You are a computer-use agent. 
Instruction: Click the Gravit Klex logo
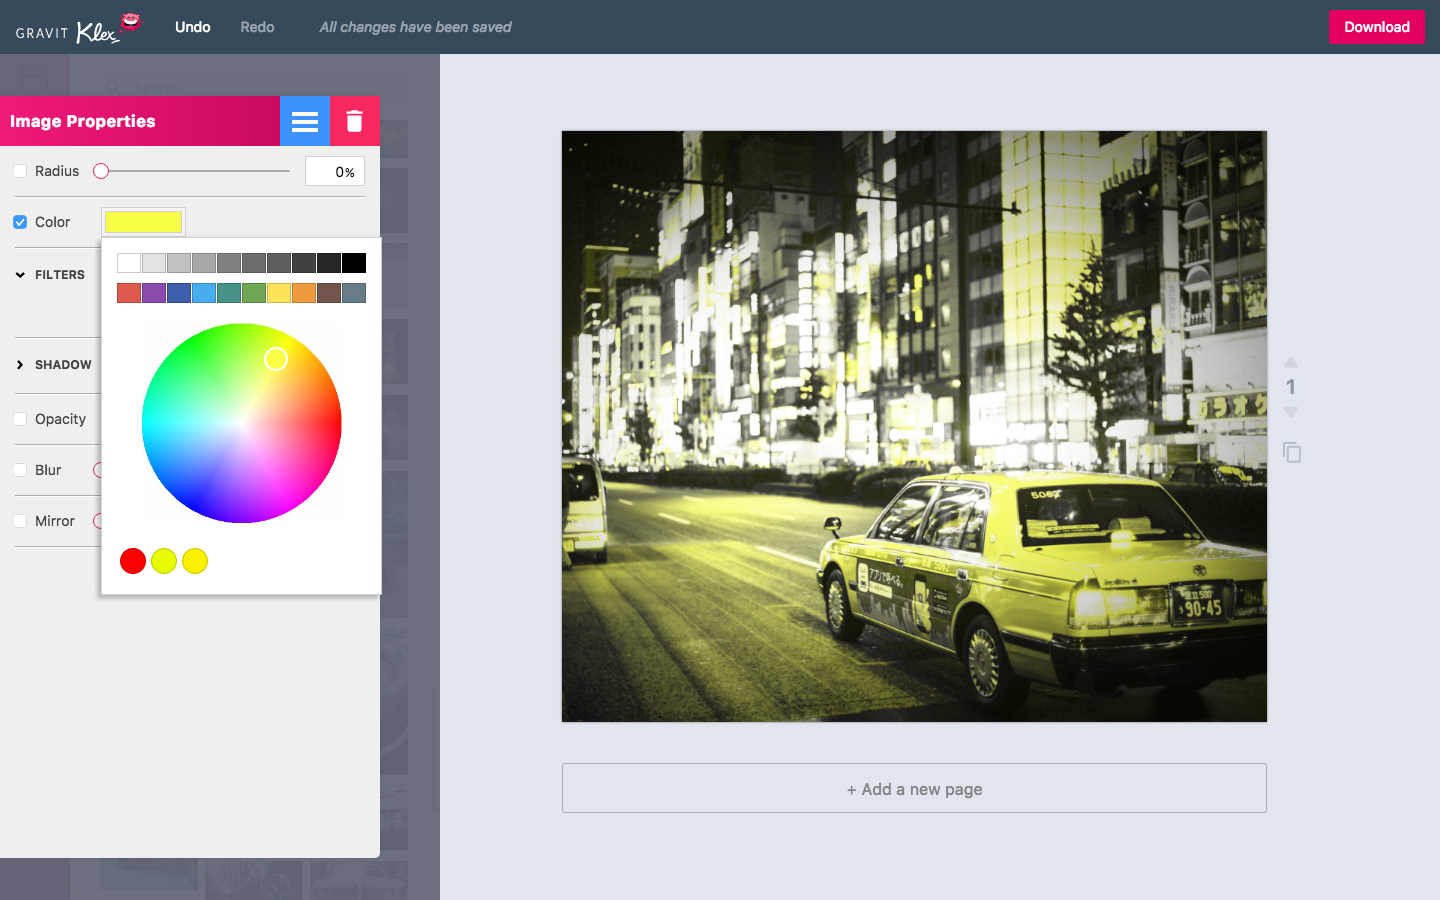click(78, 28)
